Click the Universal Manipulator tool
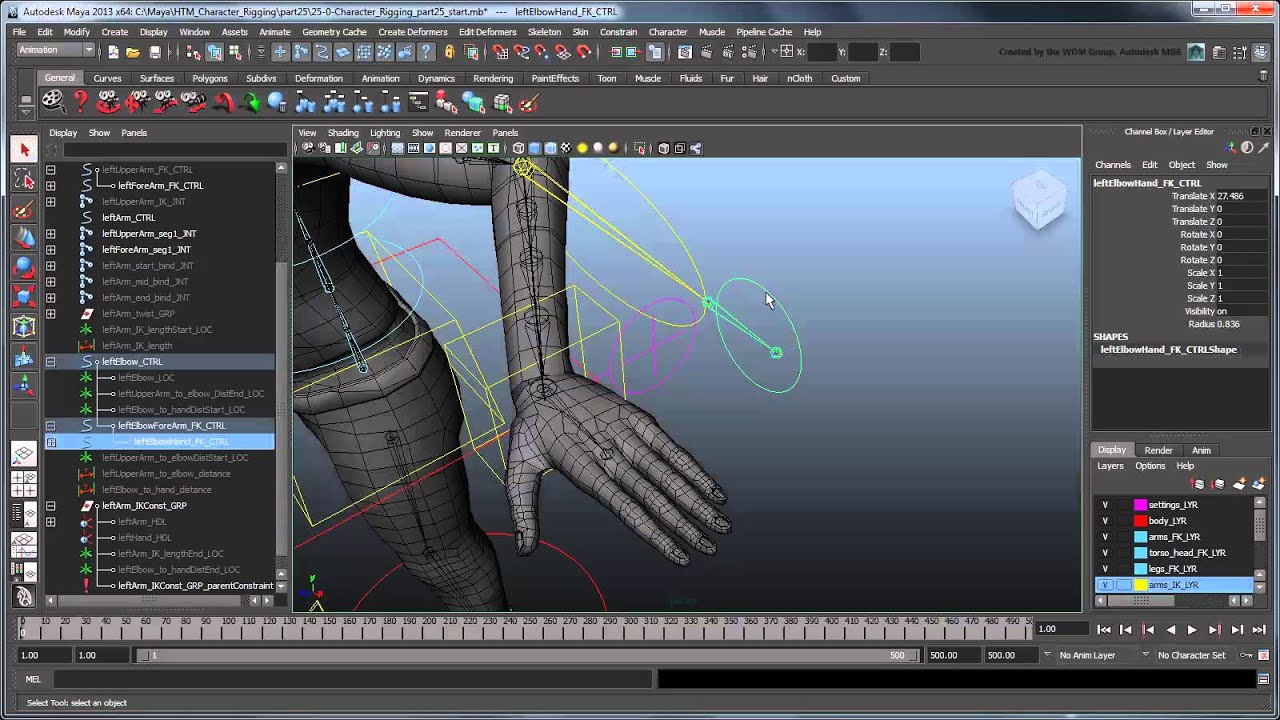 point(24,327)
